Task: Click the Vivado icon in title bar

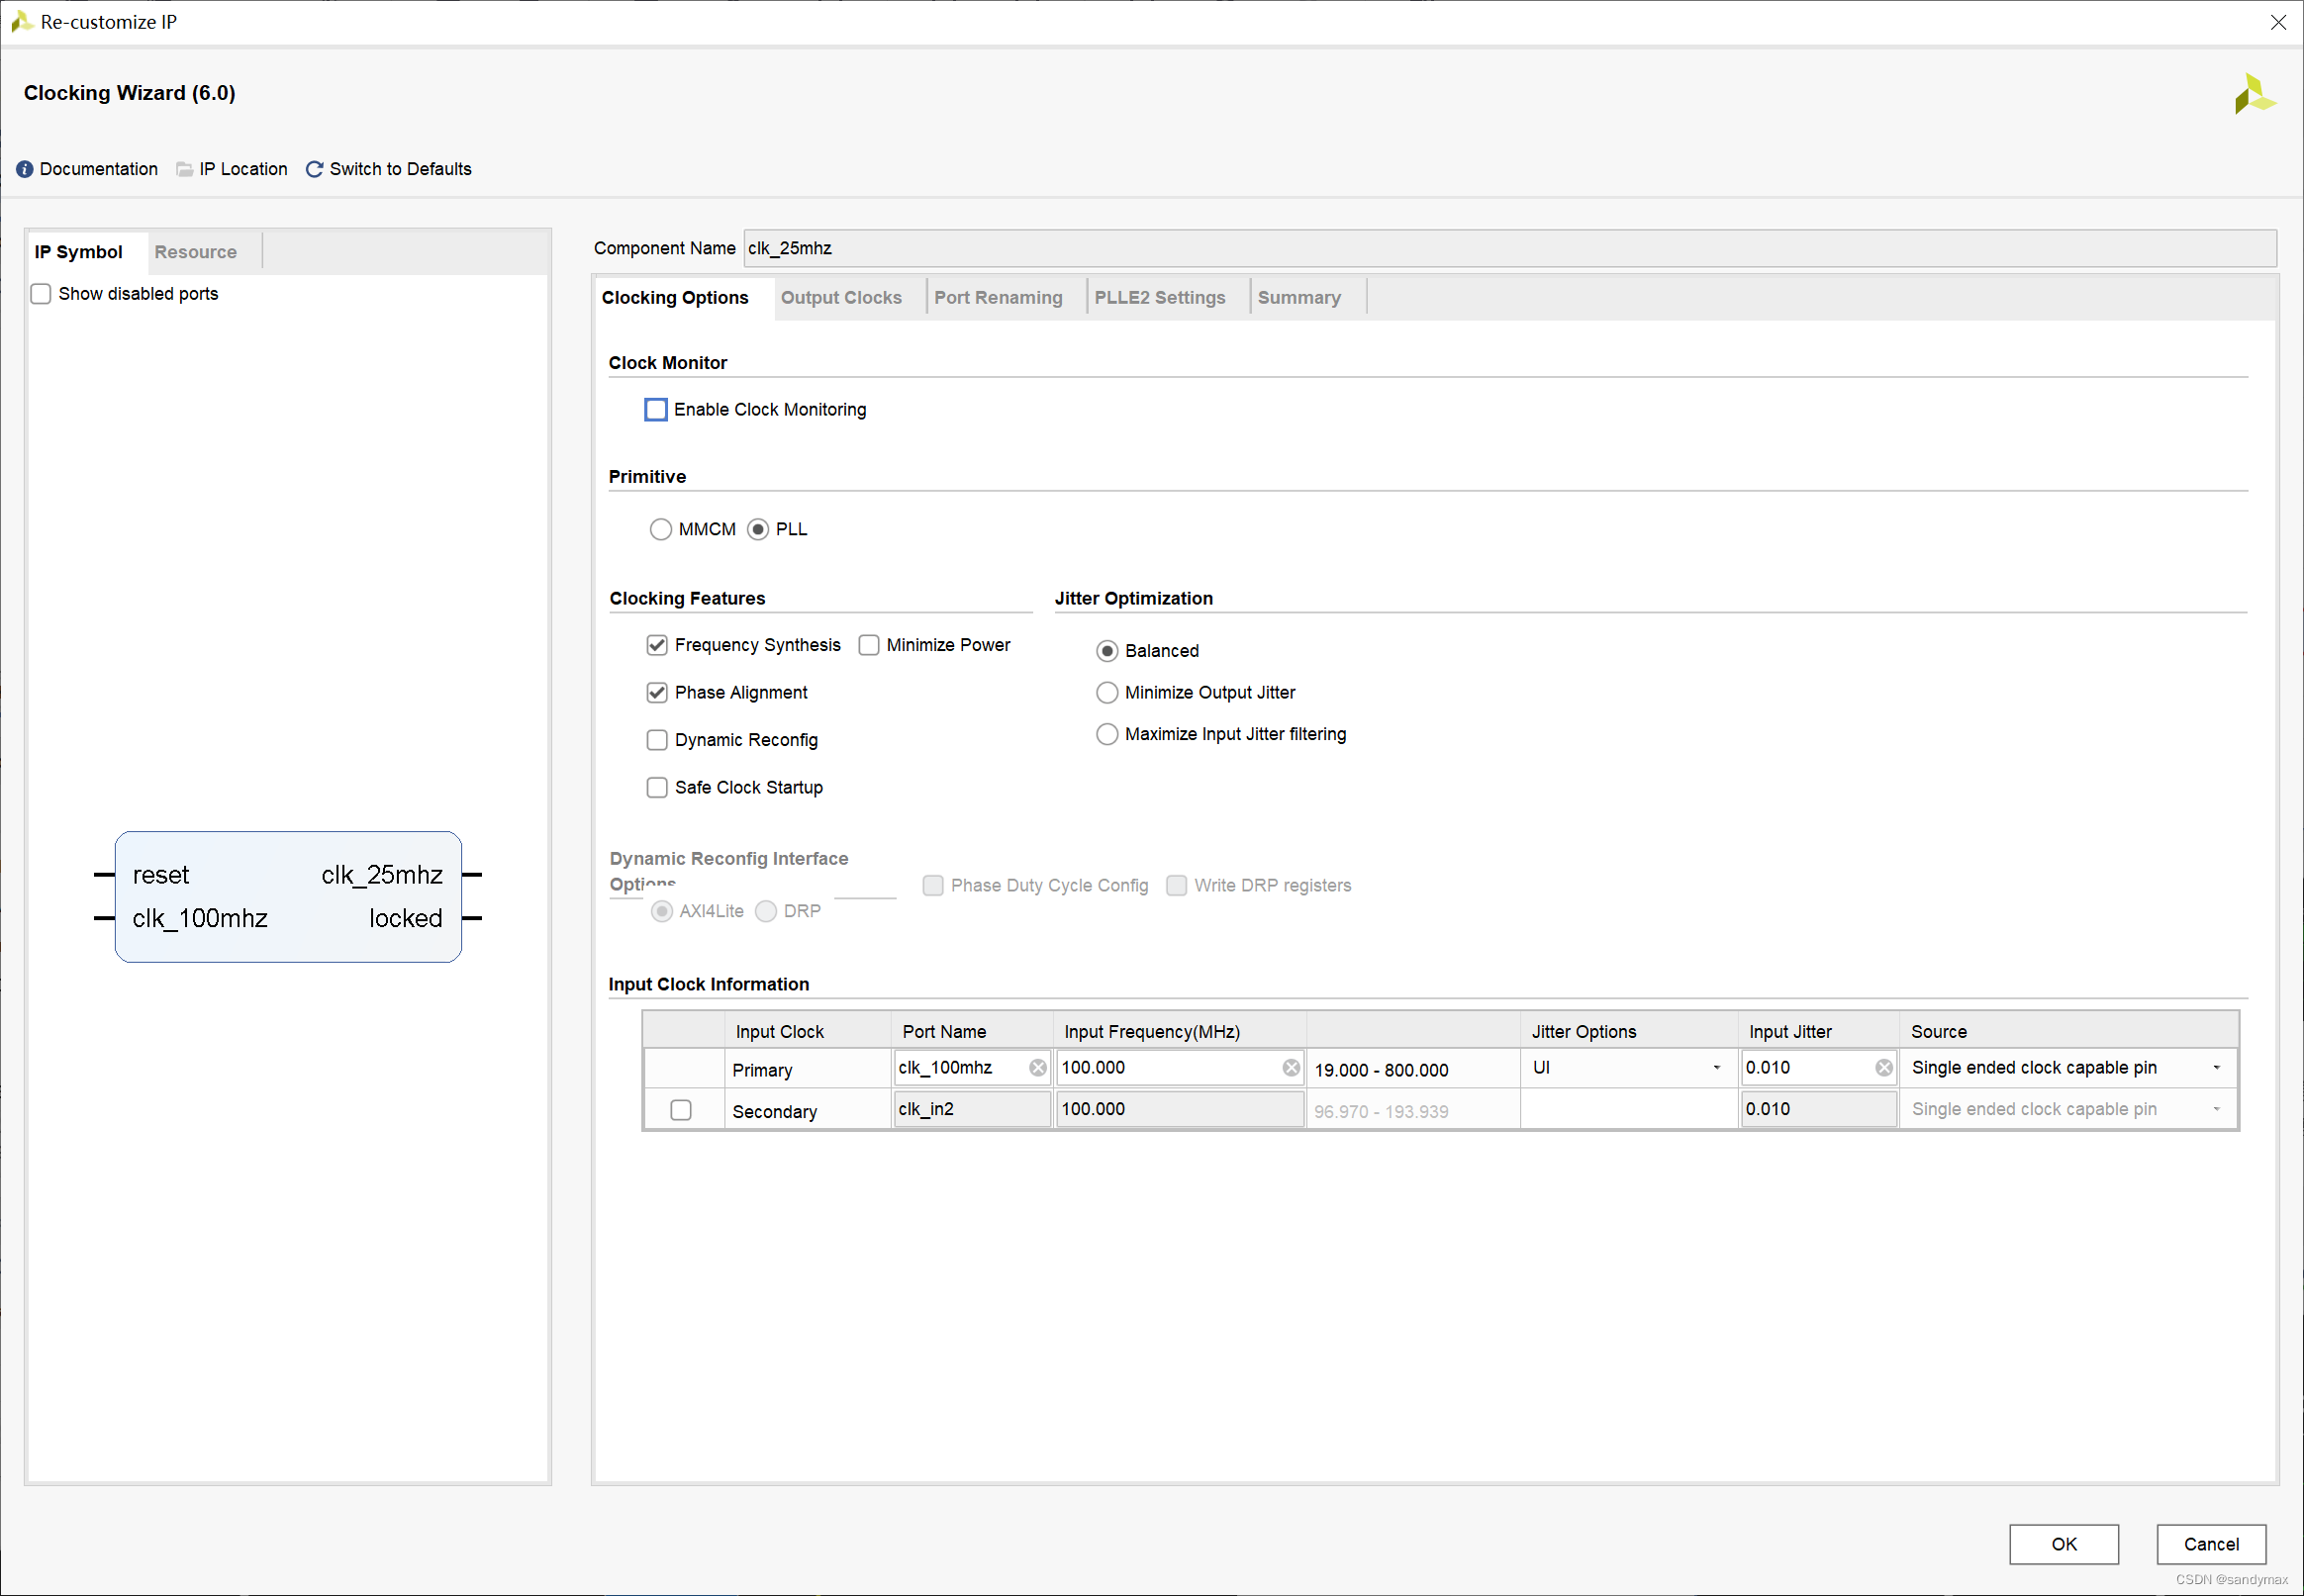Action: (21, 22)
